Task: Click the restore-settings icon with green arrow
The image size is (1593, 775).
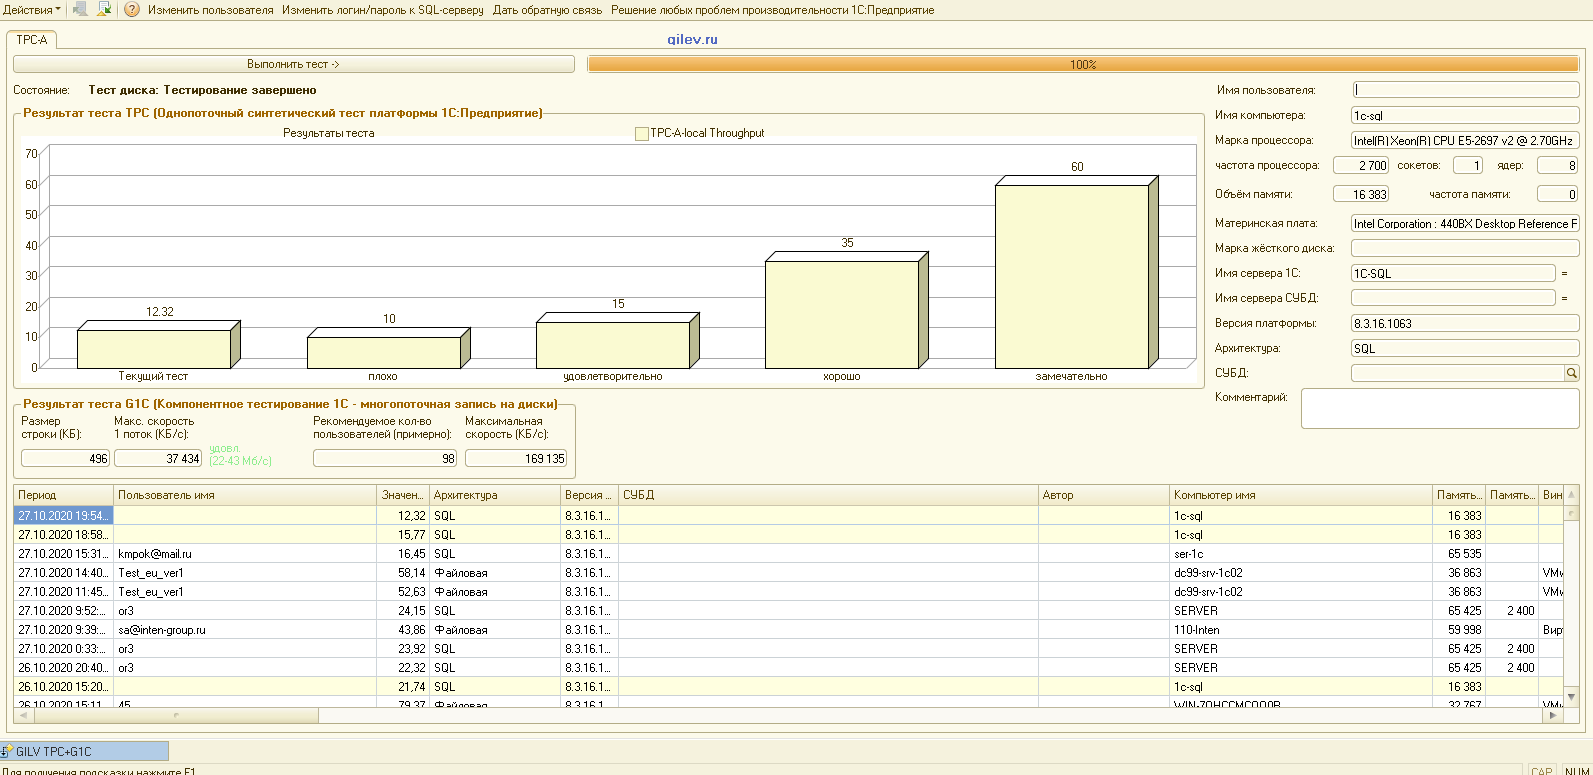Action: (103, 10)
